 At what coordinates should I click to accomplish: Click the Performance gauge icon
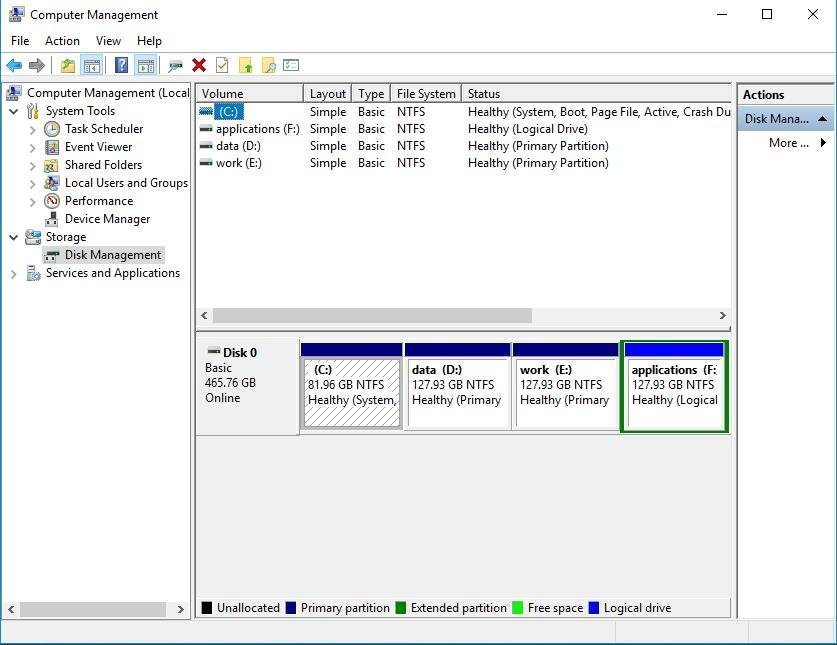(x=52, y=201)
